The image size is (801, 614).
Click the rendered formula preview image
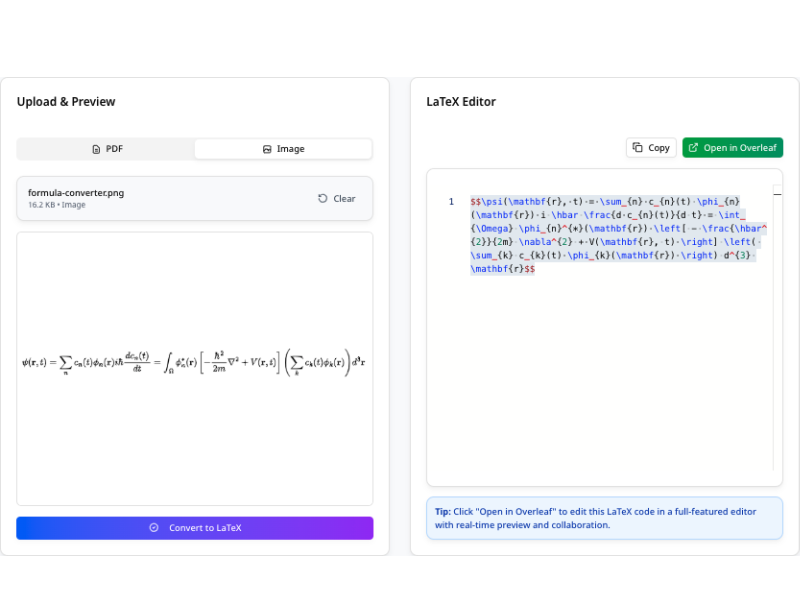pyautogui.click(x=194, y=361)
